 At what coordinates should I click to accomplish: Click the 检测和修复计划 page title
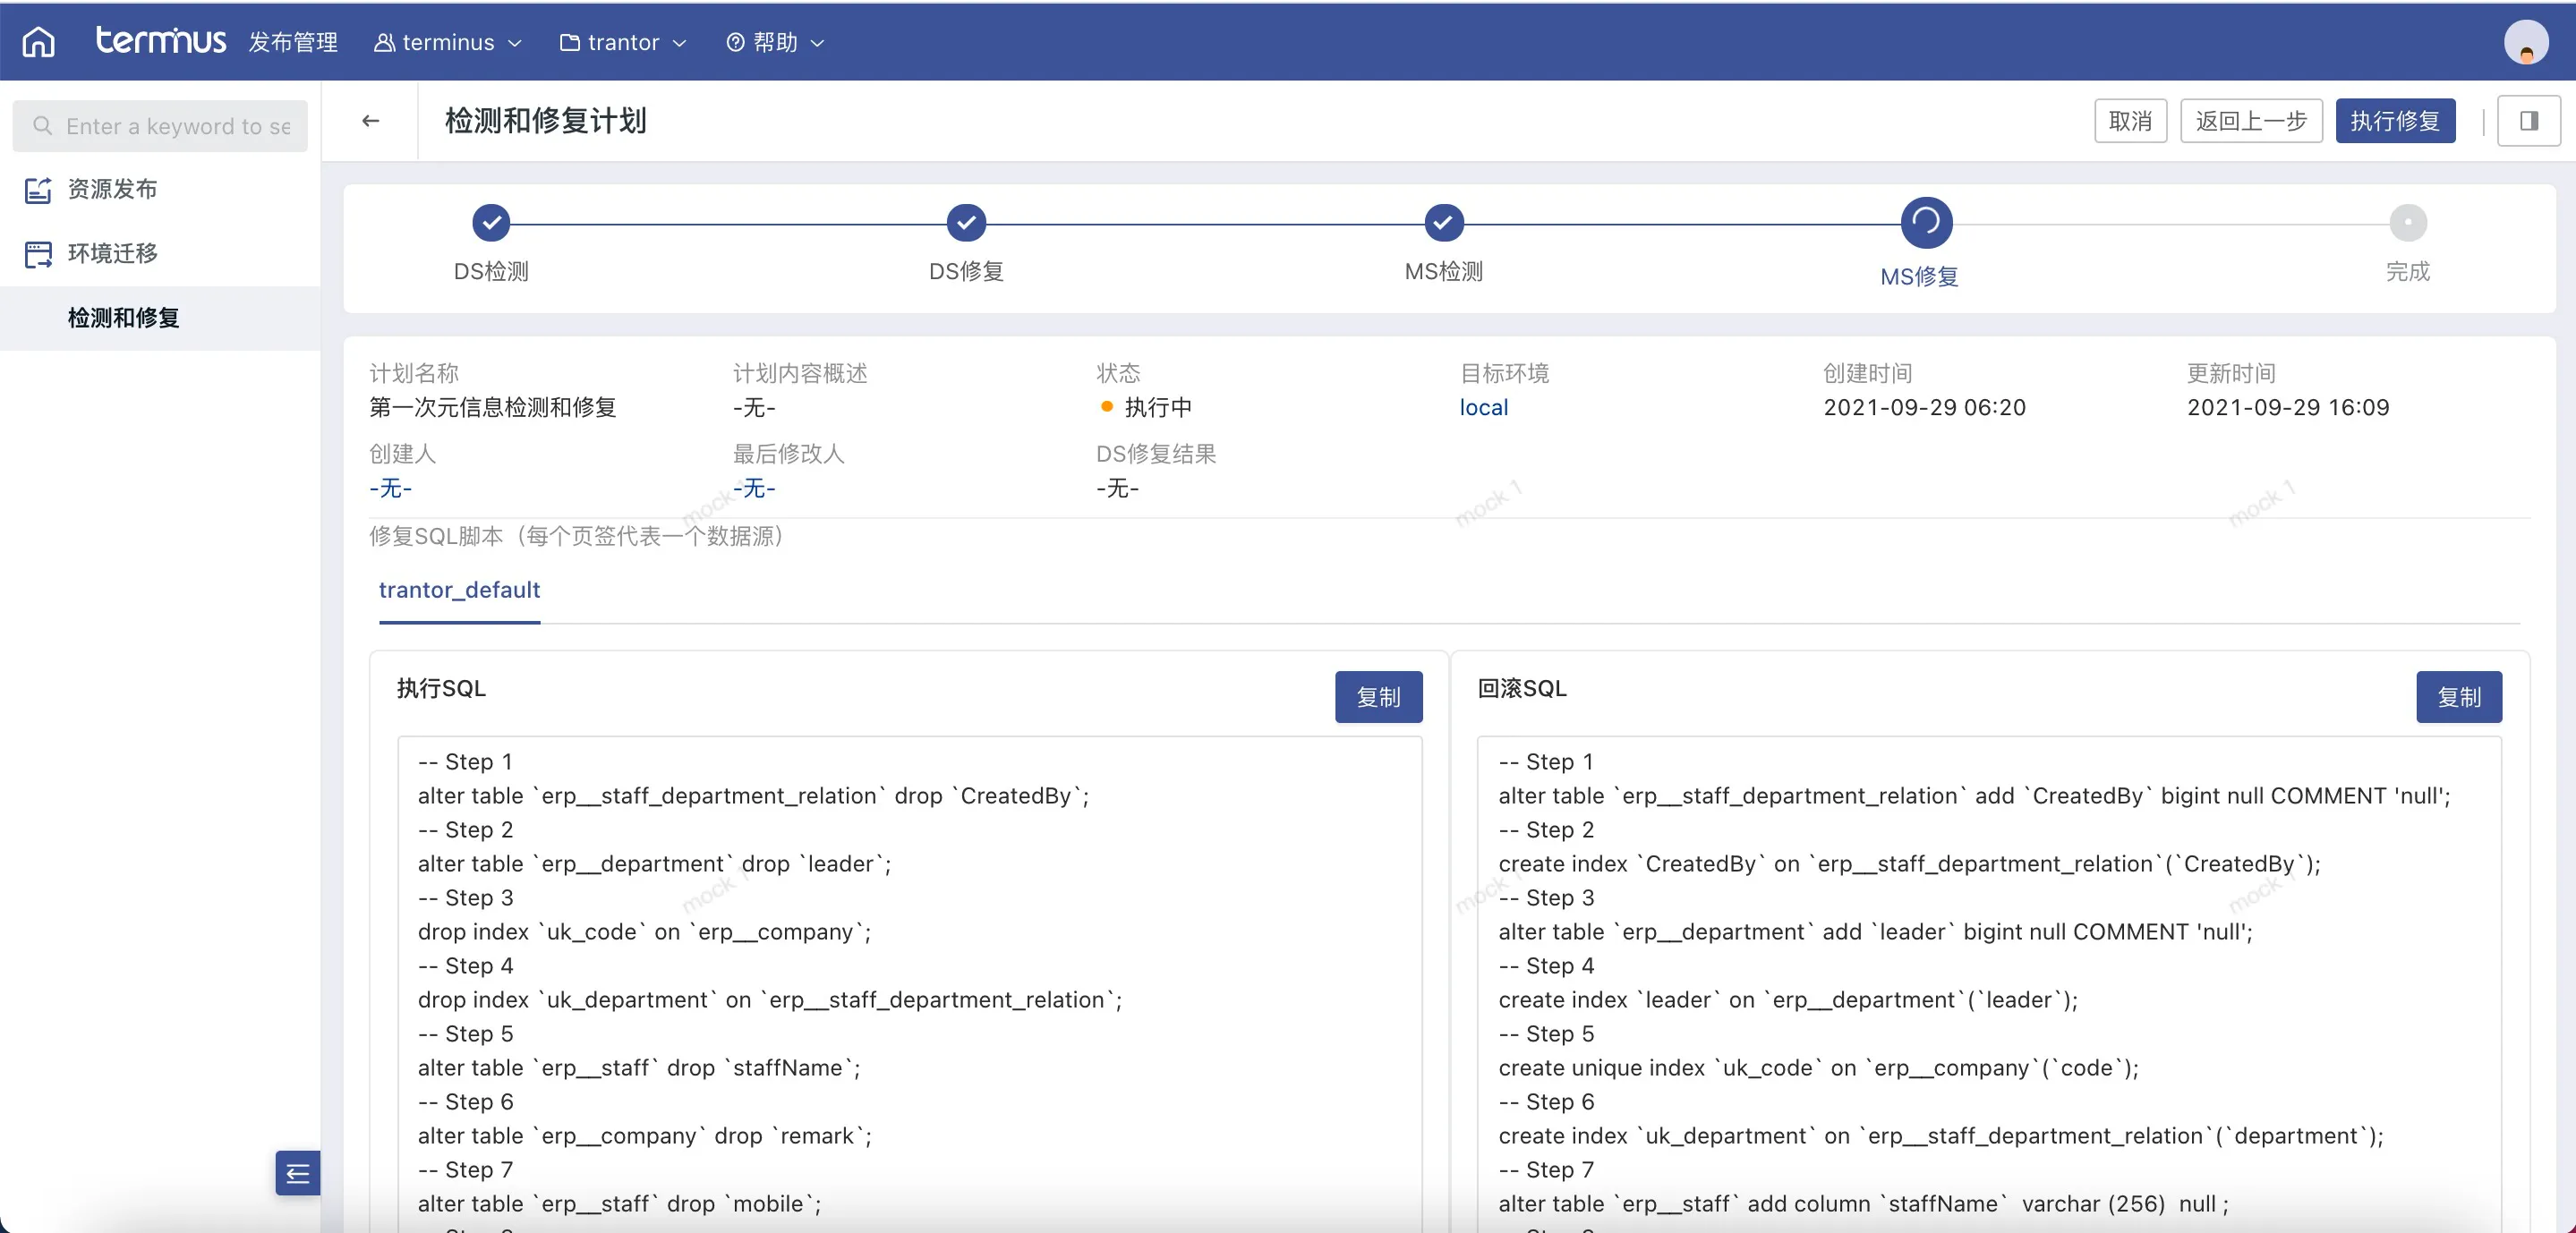546,121
